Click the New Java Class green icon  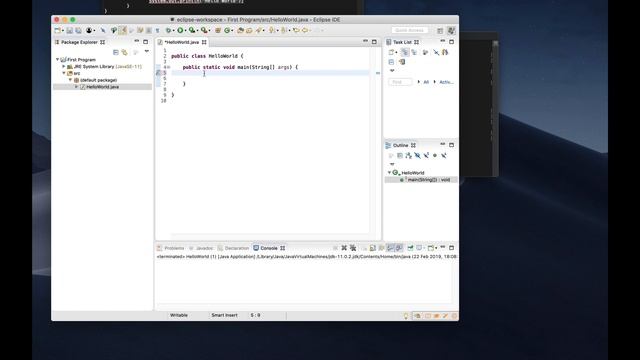pos(227,30)
